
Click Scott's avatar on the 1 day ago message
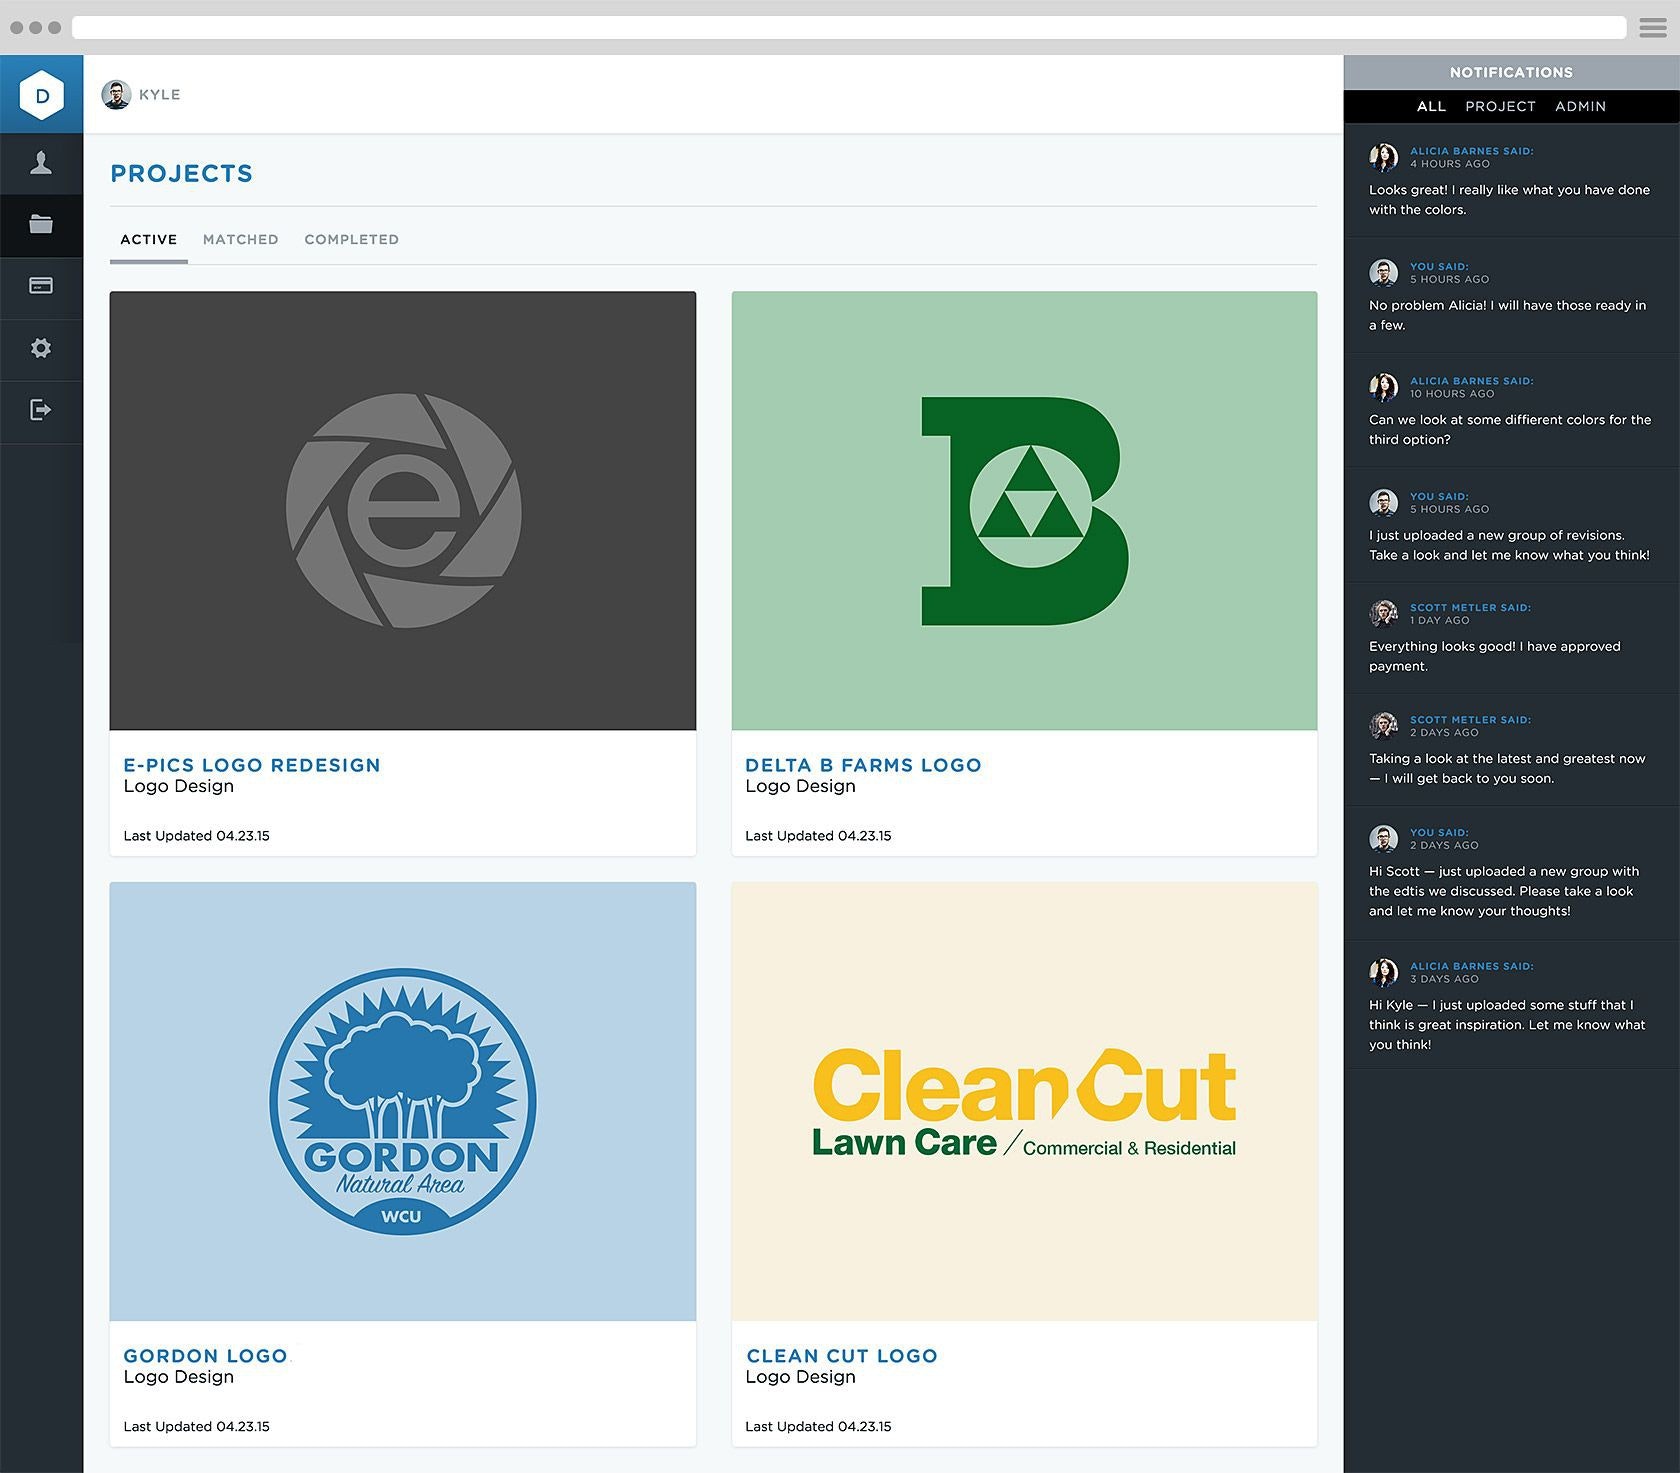1384,613
